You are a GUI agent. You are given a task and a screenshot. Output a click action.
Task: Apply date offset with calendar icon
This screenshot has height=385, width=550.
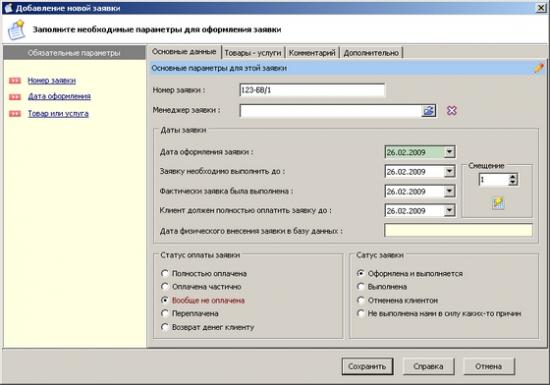[498, 203]
